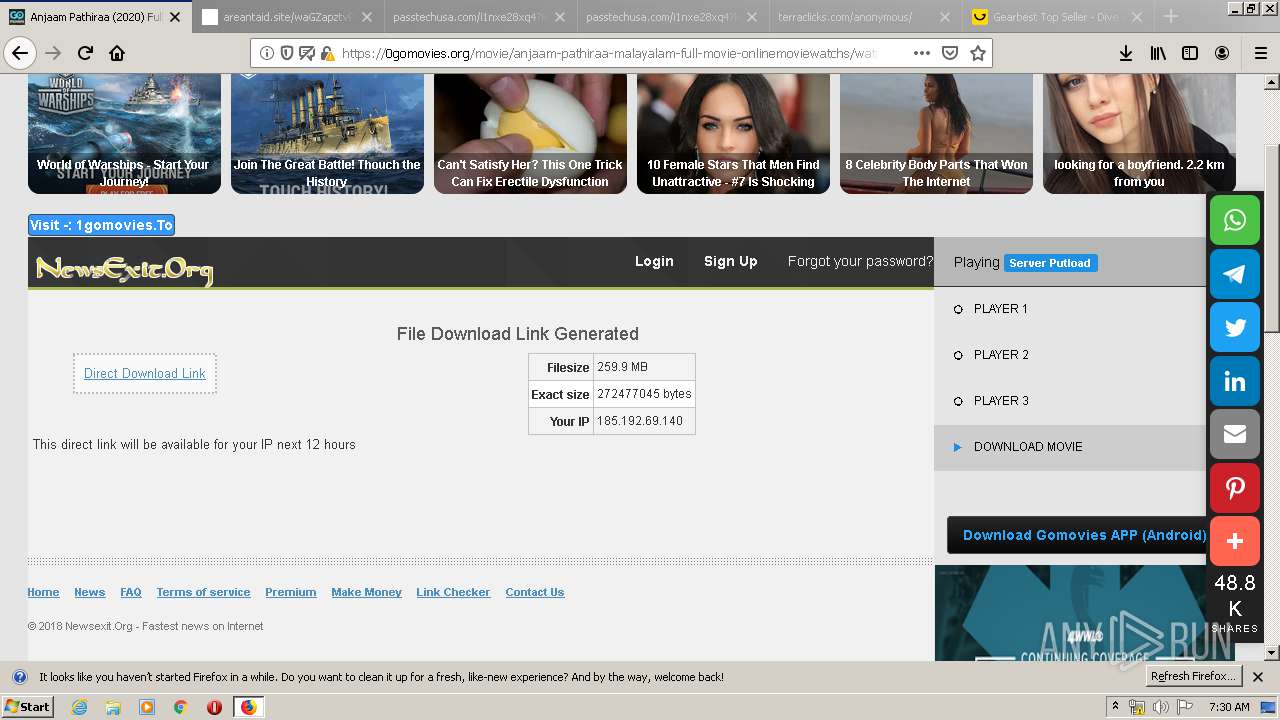Image resolution: width=1280 pixels, height=720 pixels.
Task: Open the Firefox downloads panel
Action: [x=1125, y=53]
